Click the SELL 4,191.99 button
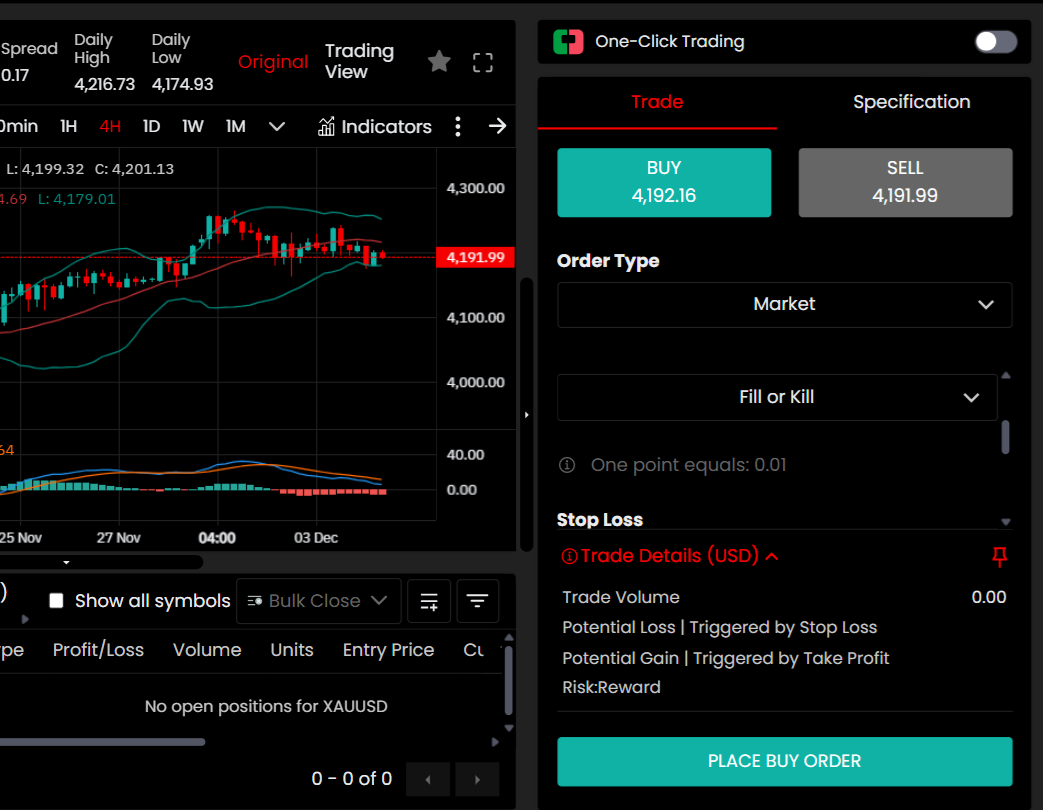This screenshot has width=1043, height=810. [x=905, y=182]
